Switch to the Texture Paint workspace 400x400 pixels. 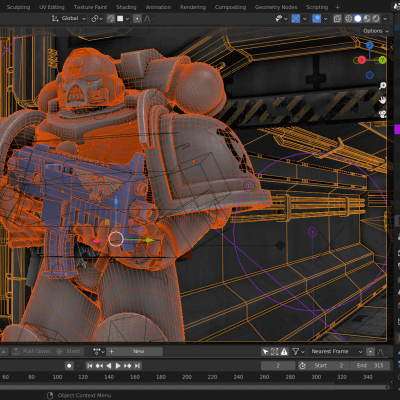[90, 7]
